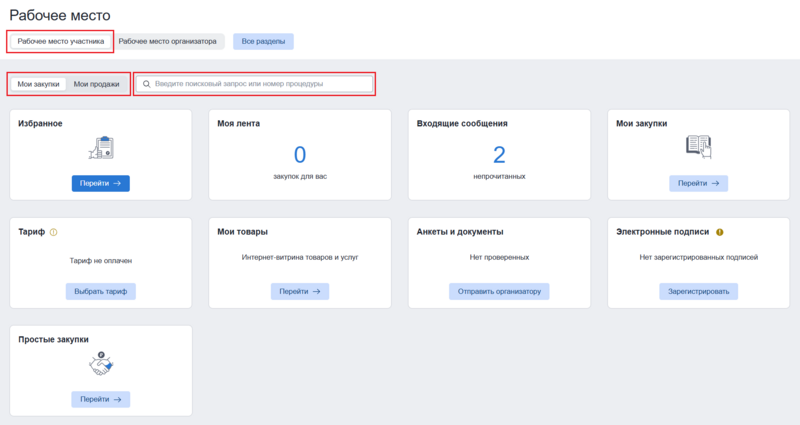
Task: Click the Простые закупки handshake icon
Action: click(100, 365)
